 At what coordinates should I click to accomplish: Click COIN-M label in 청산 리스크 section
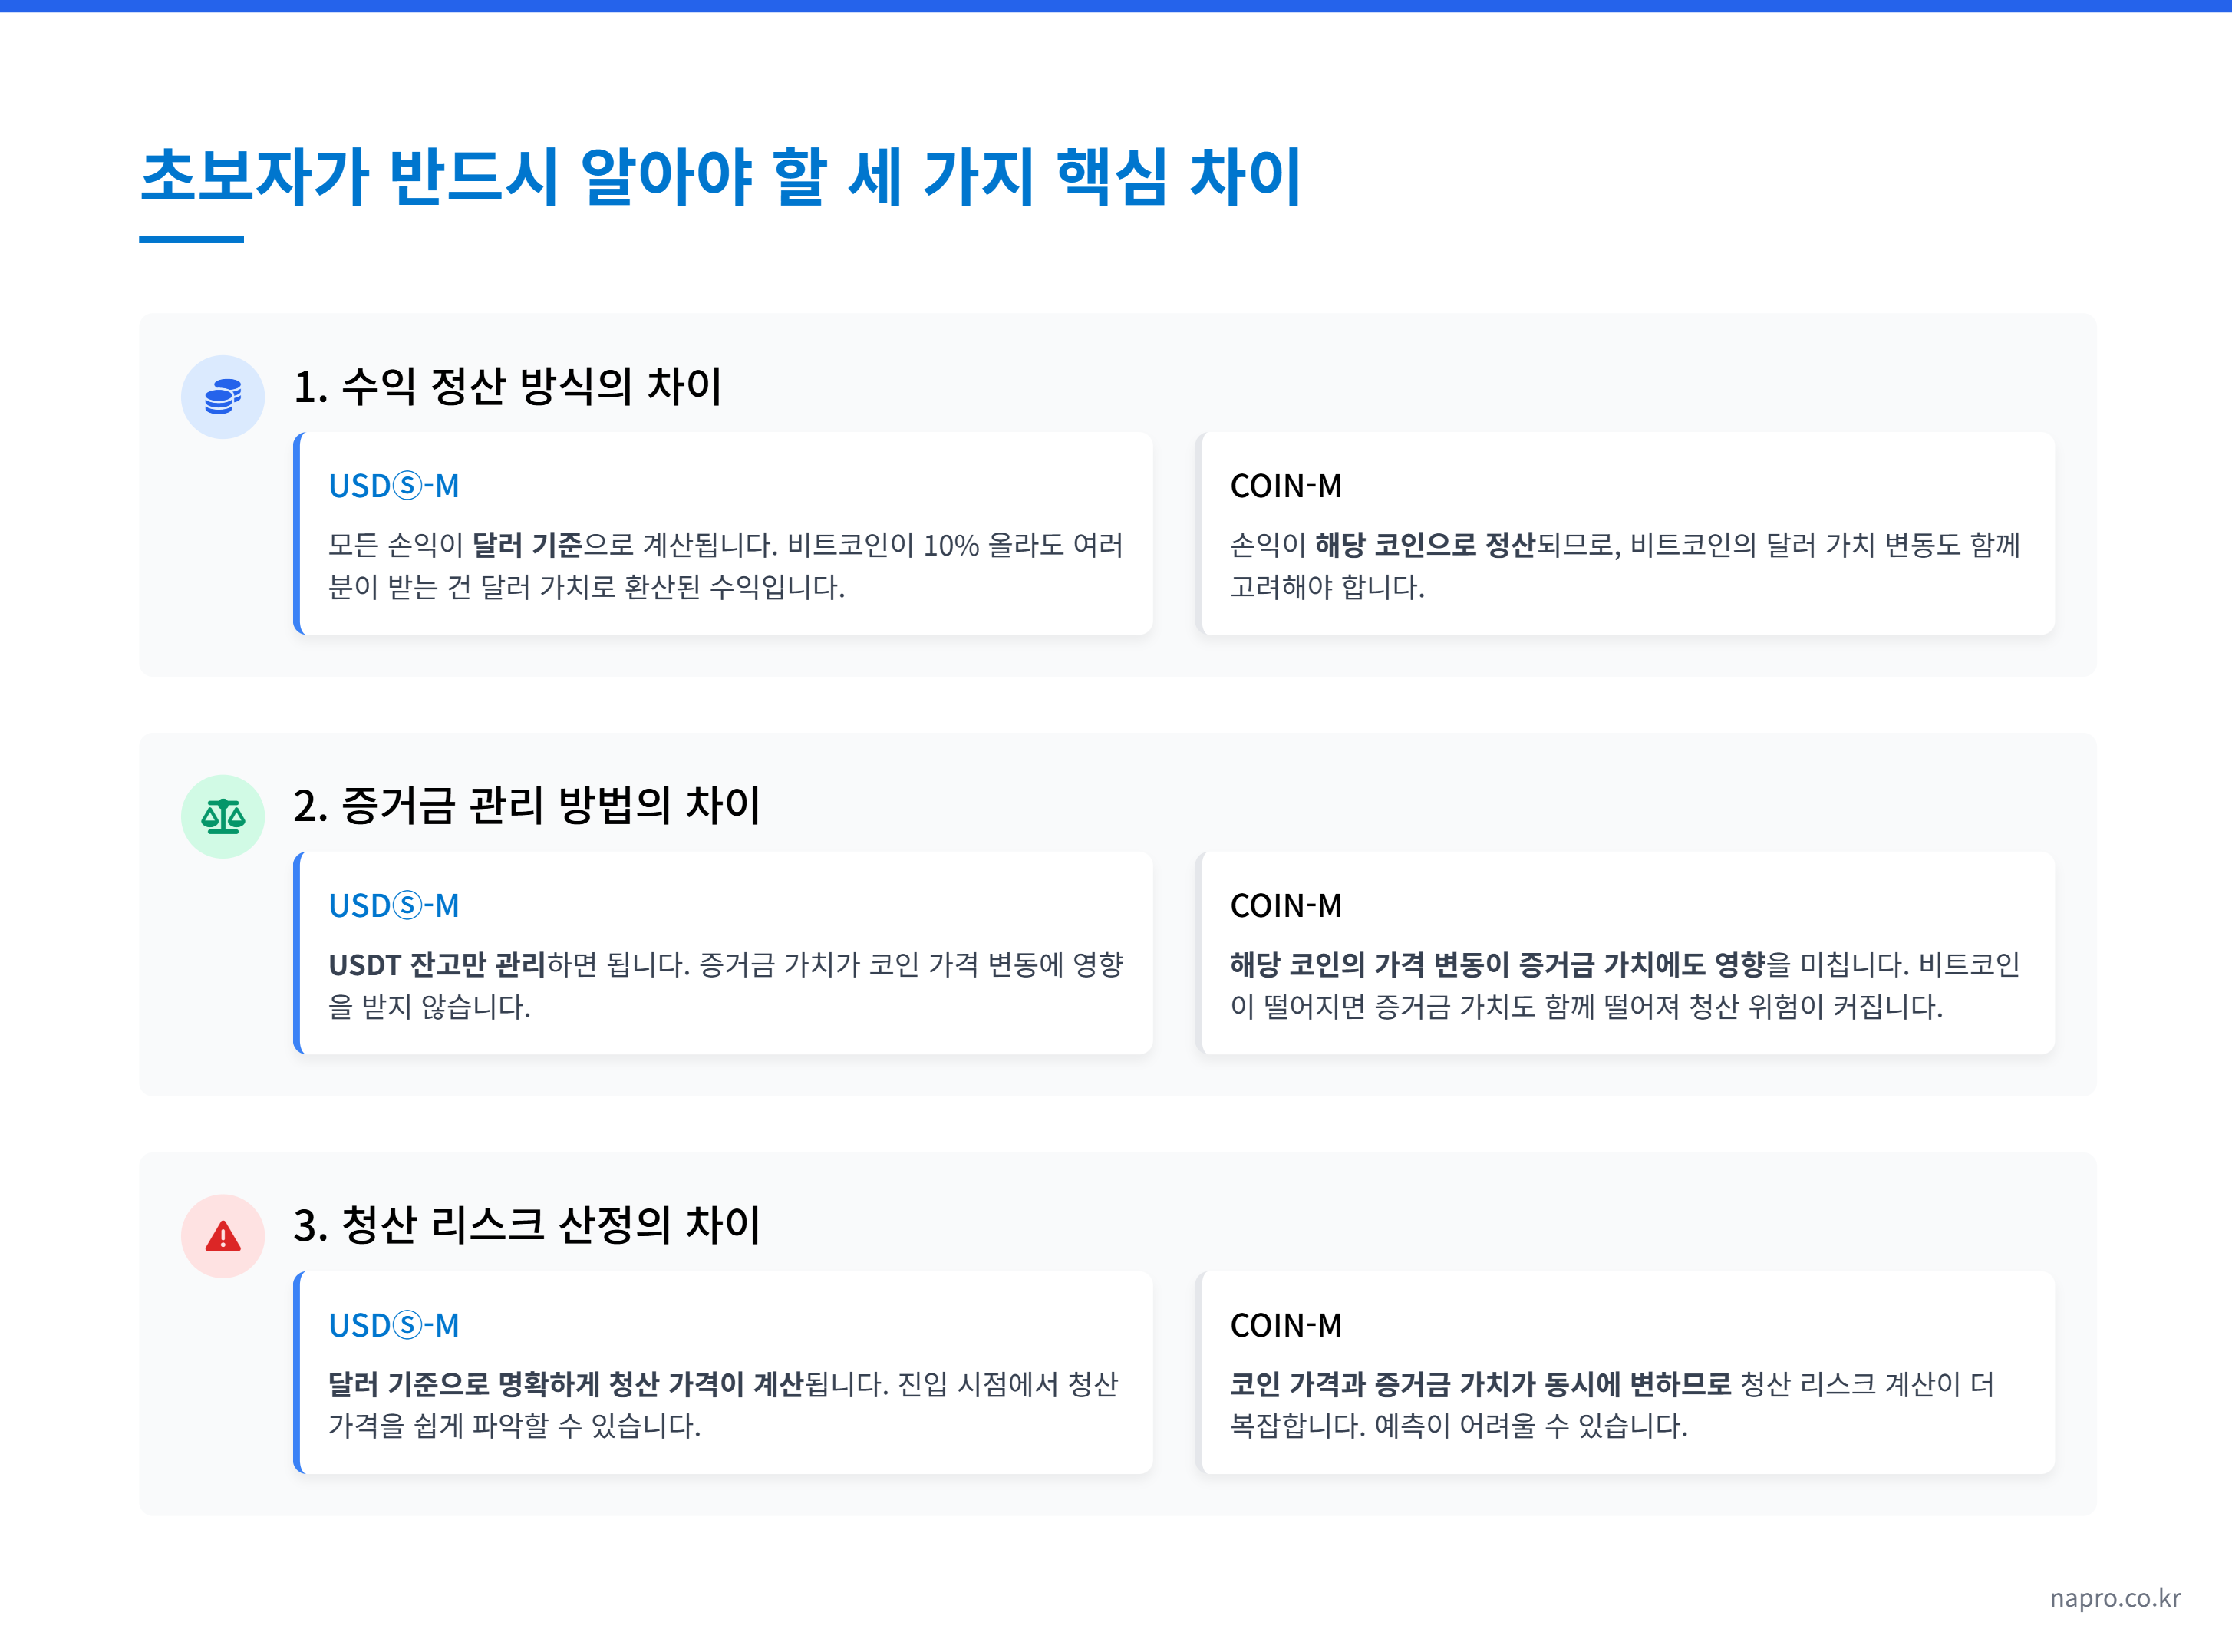tap(1286, 1325)
